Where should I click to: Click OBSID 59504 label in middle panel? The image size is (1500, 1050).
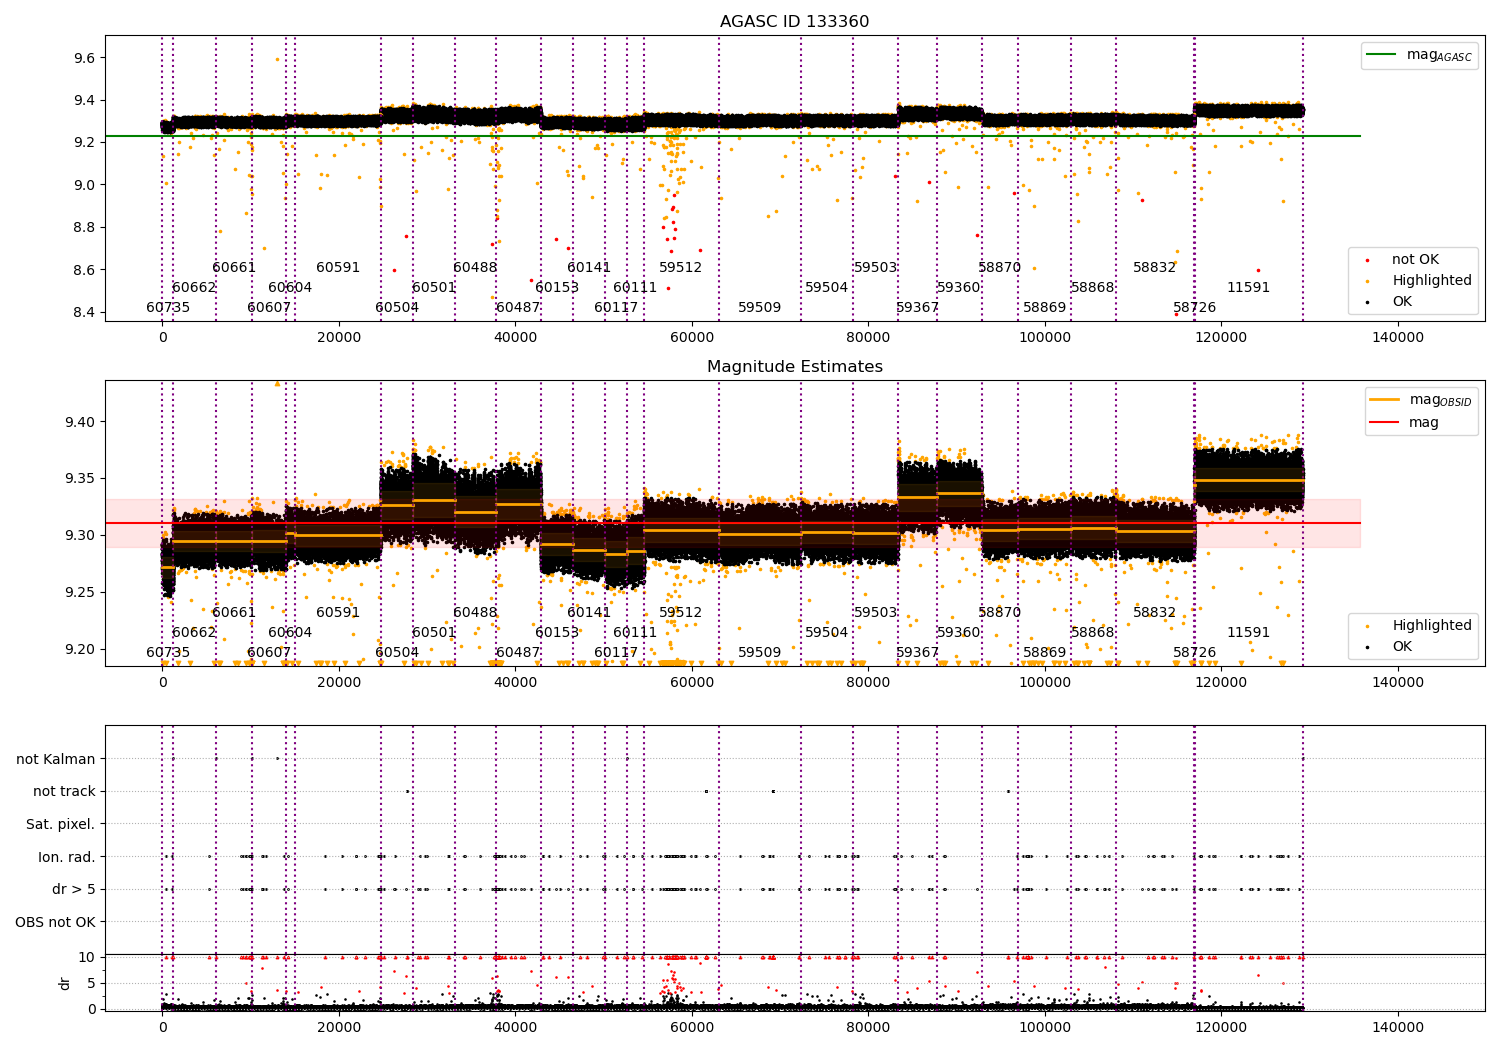827,632
